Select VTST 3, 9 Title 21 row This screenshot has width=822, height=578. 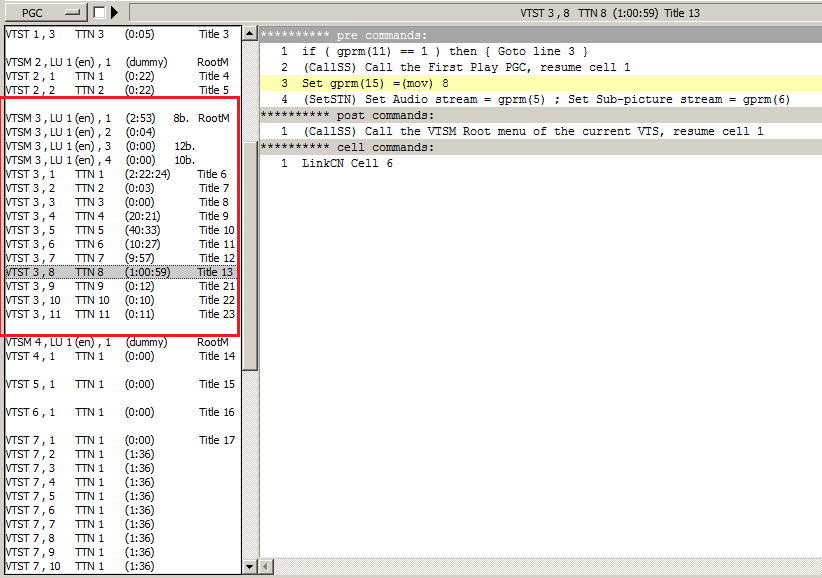(122, 287)
